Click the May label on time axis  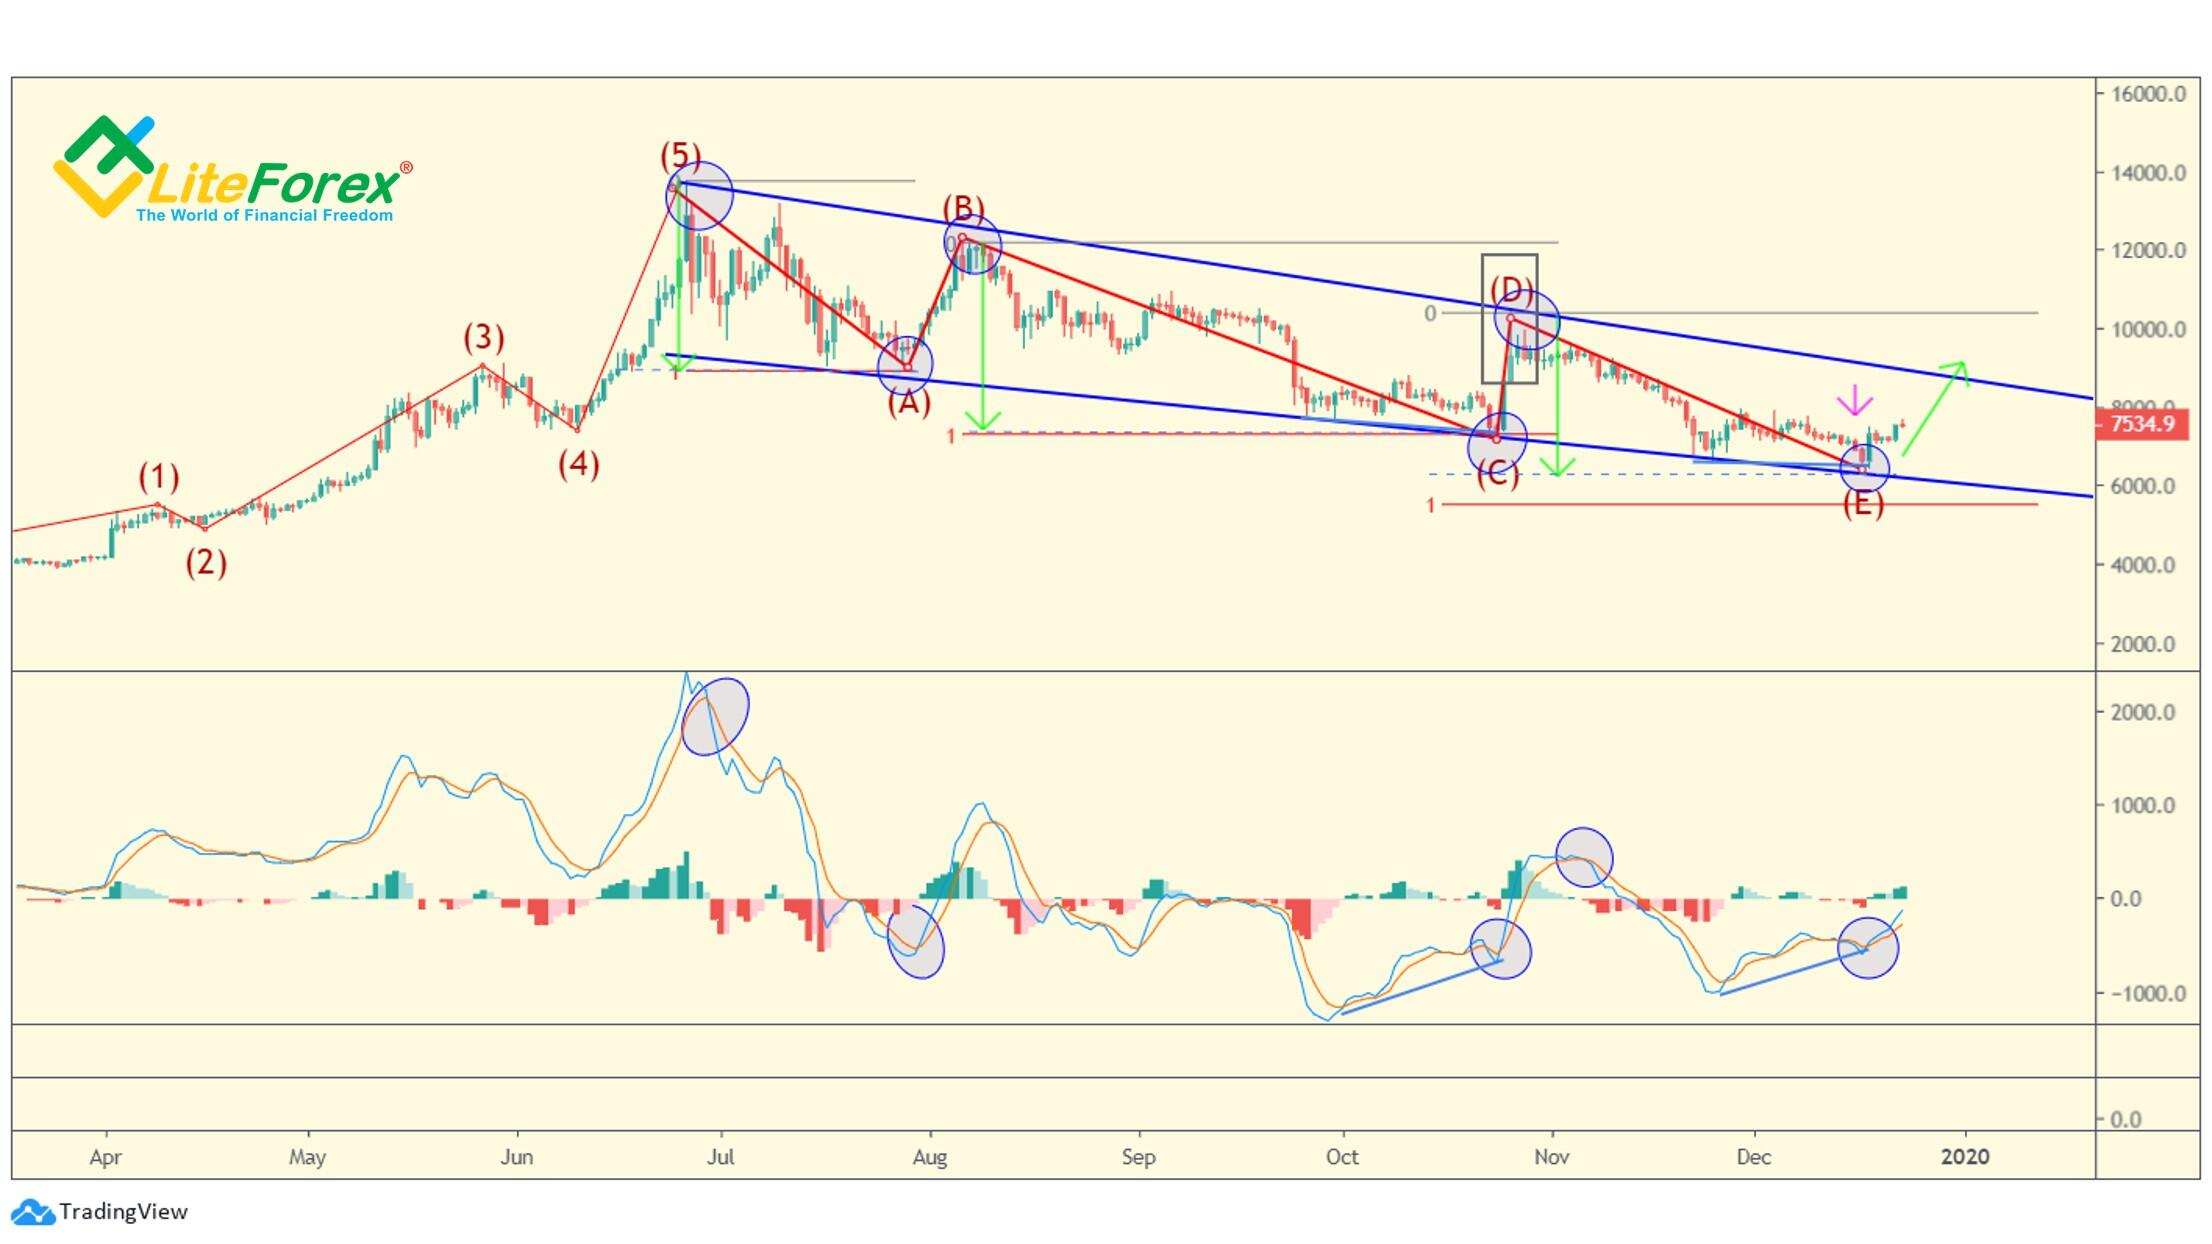[x=307, y=1157]
